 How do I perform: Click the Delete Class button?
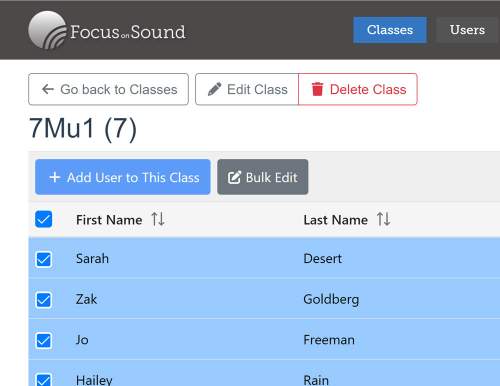(358, 89)
